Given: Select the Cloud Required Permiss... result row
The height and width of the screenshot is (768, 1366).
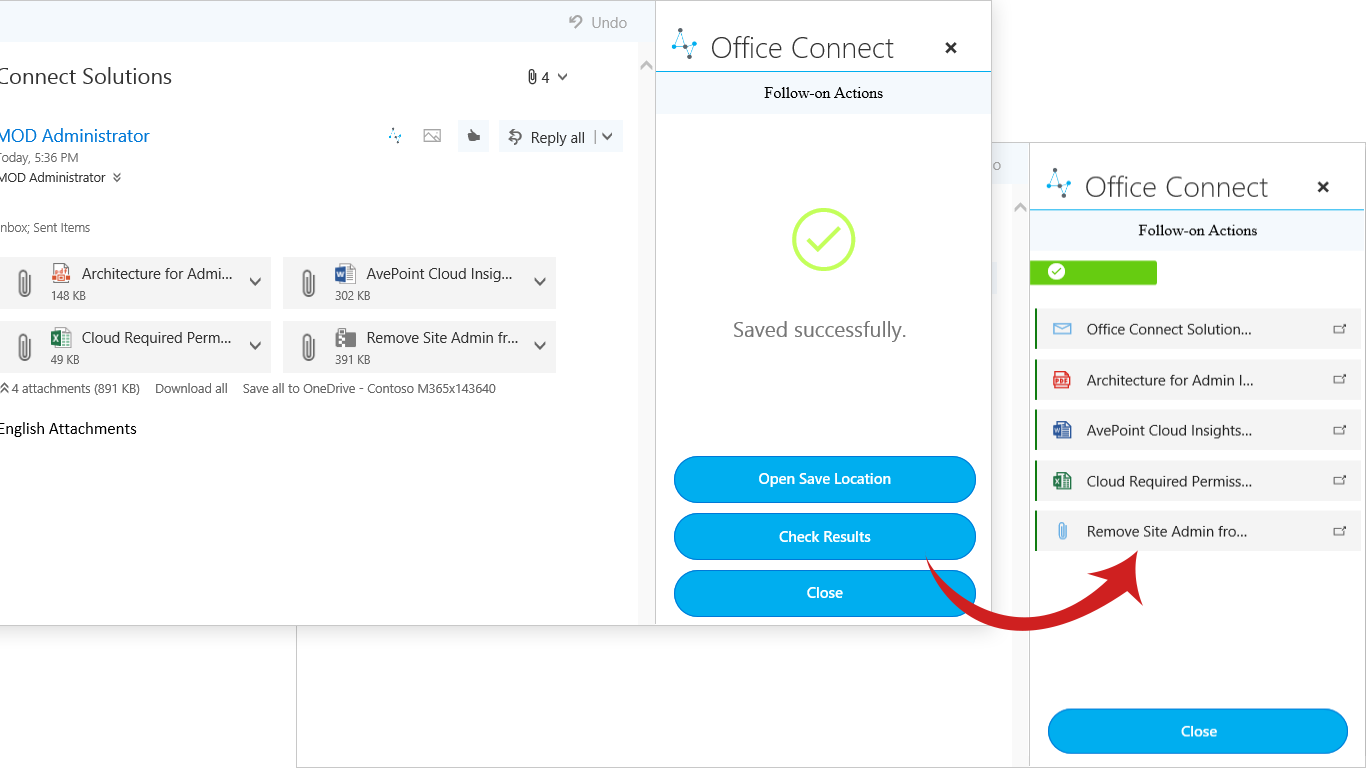Looking at the screenshot, I should tap(1197, 481).
